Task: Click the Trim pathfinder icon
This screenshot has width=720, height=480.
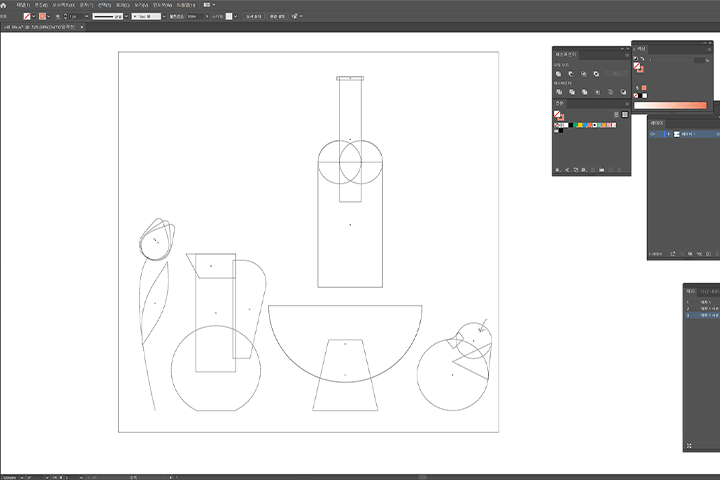Action: click(572, 92)
